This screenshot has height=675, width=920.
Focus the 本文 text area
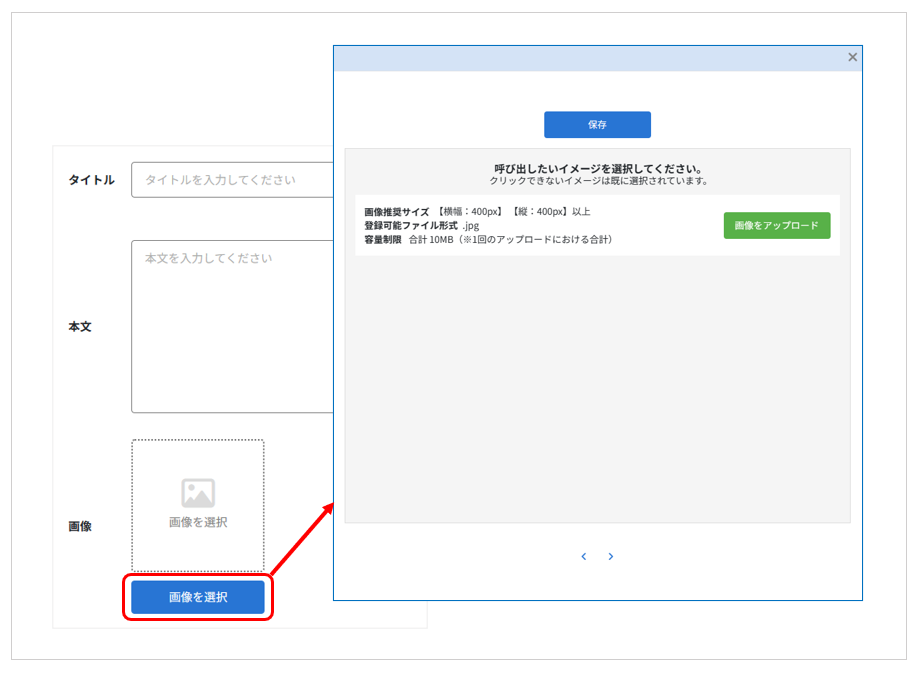232,326
